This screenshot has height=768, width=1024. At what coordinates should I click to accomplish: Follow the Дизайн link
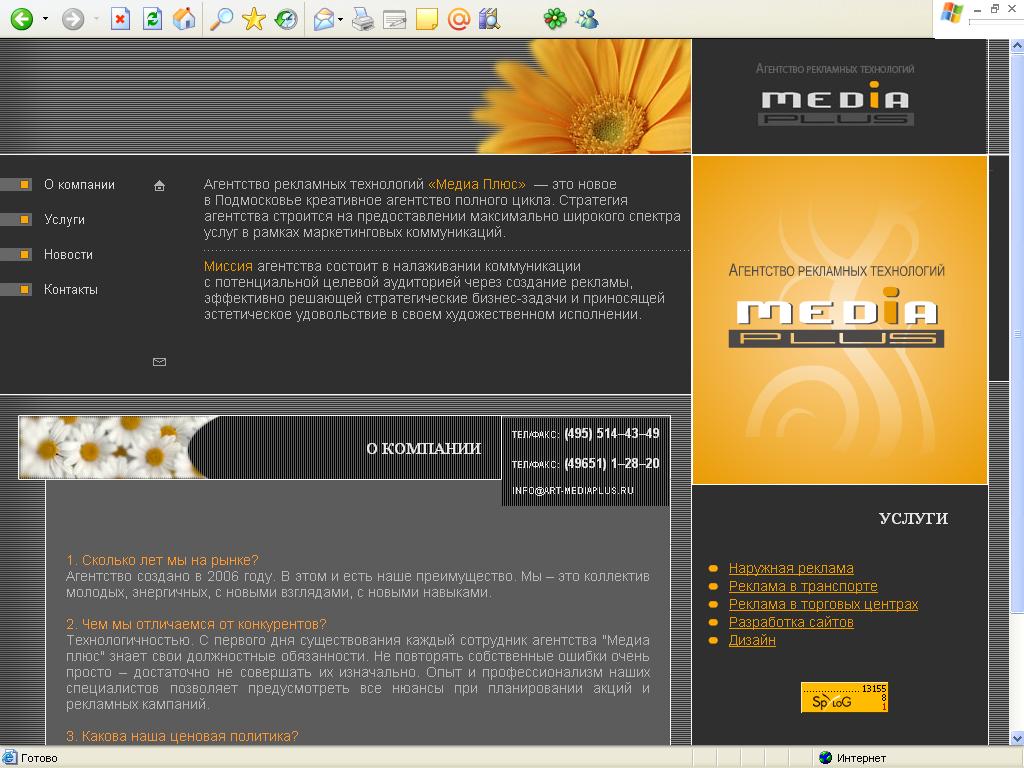pyautogui.click(x=752, y=641)
